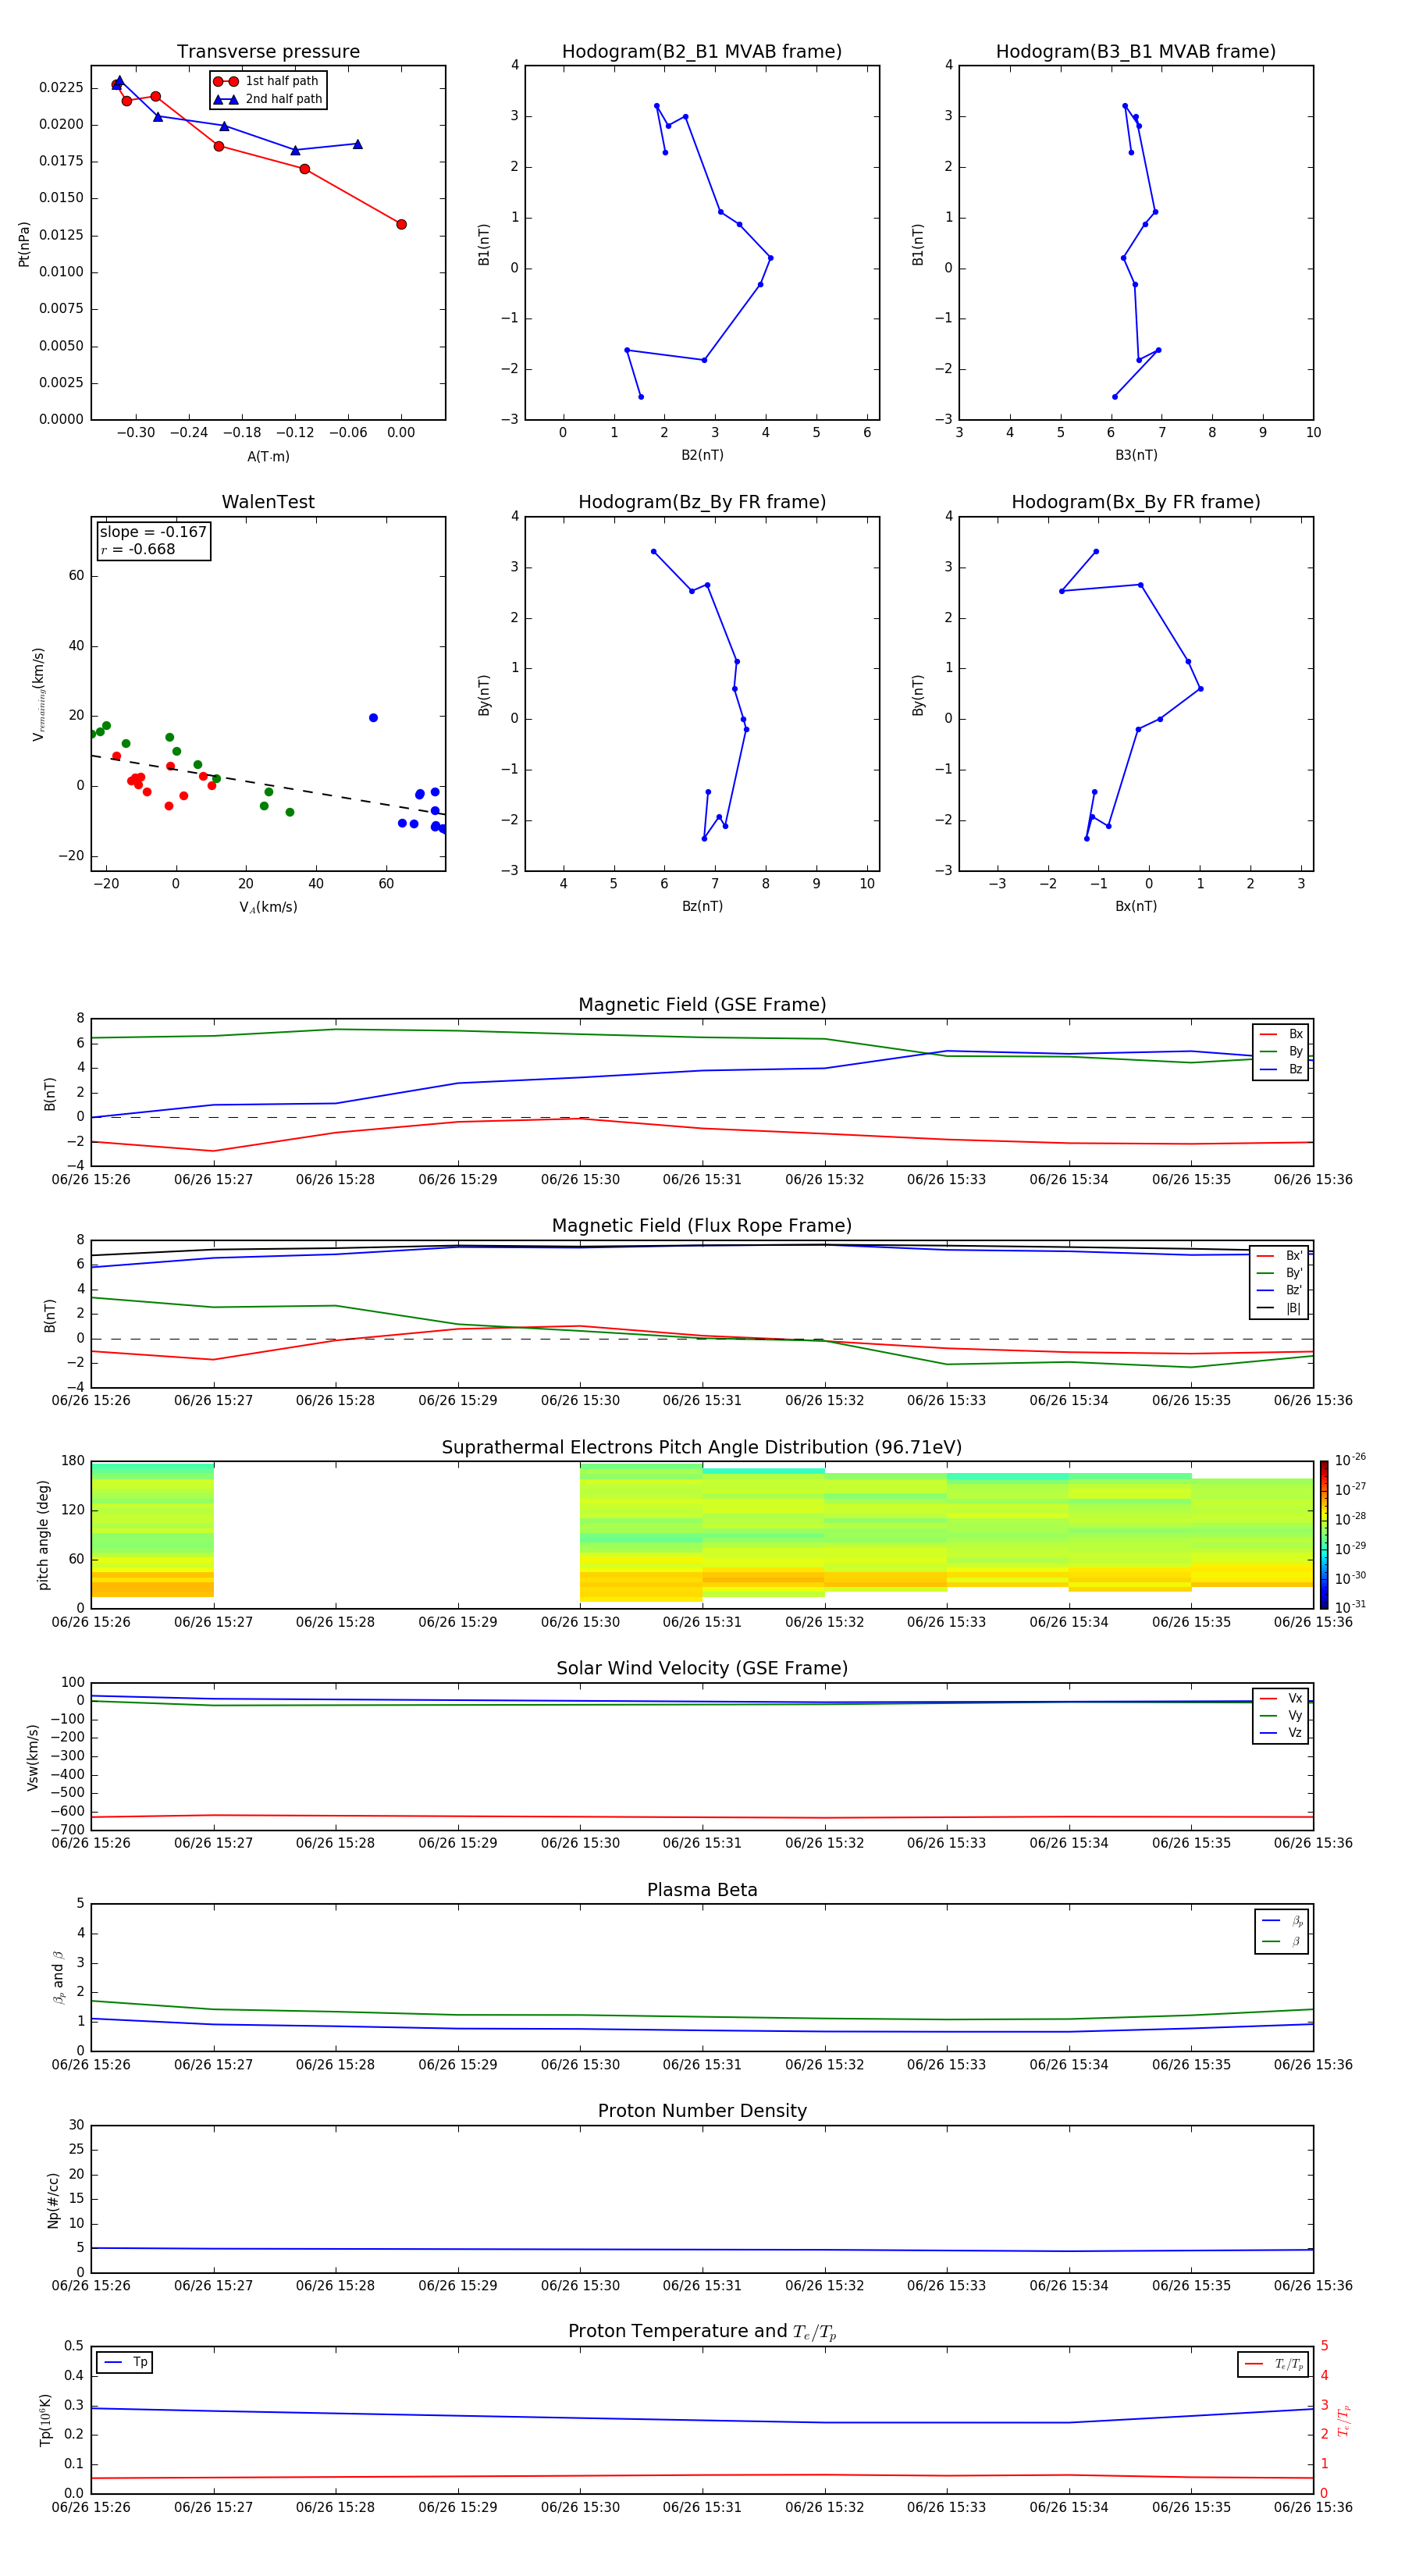Click the 'Pt(nPa)' y-axis label
Screen dimensions: 1405x2576
click(x=24, y=244)
